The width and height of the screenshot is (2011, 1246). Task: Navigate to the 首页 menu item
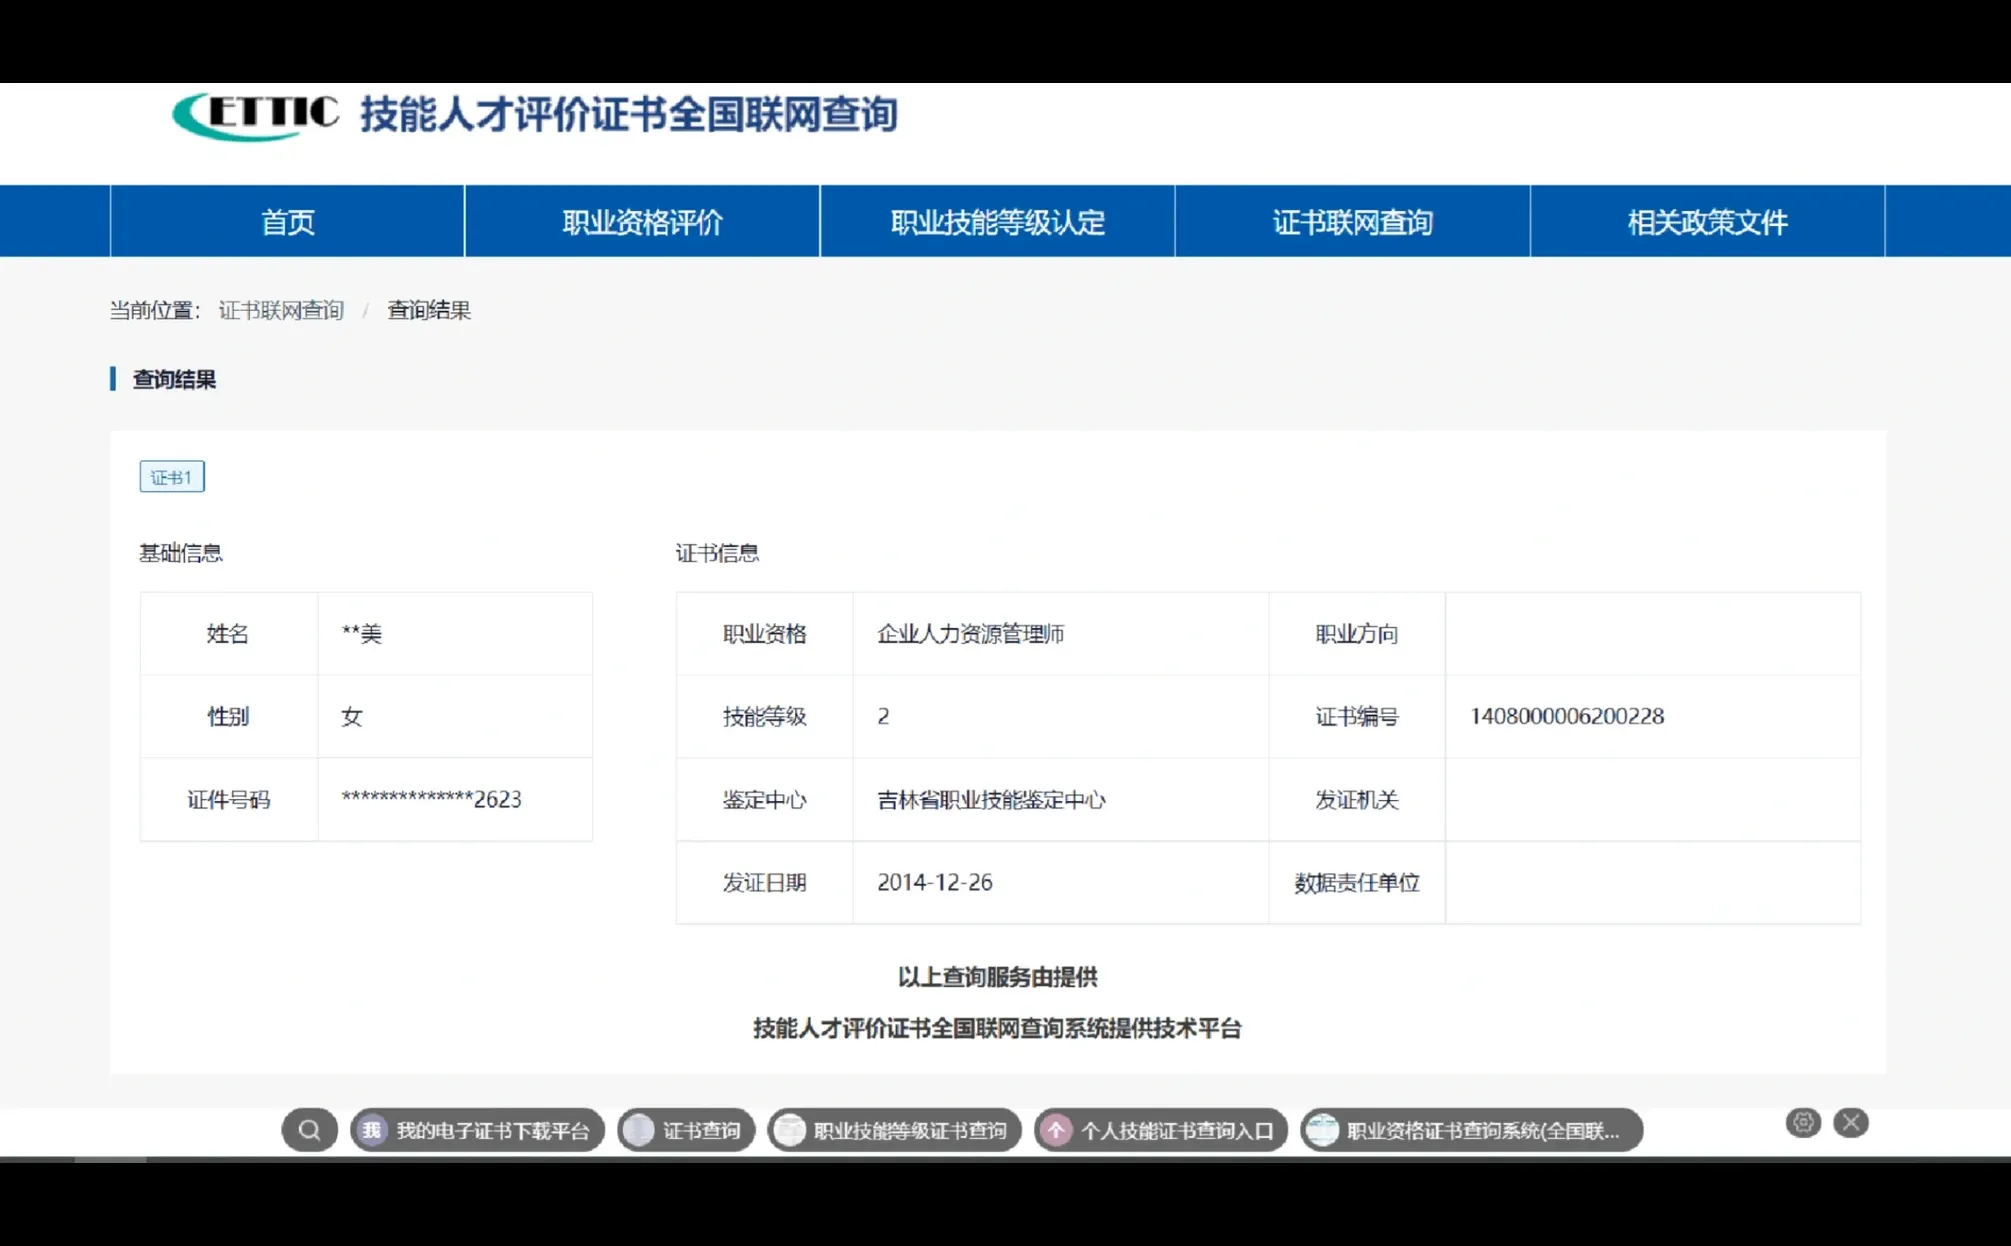pyautogui.click(x=287, y=221)
